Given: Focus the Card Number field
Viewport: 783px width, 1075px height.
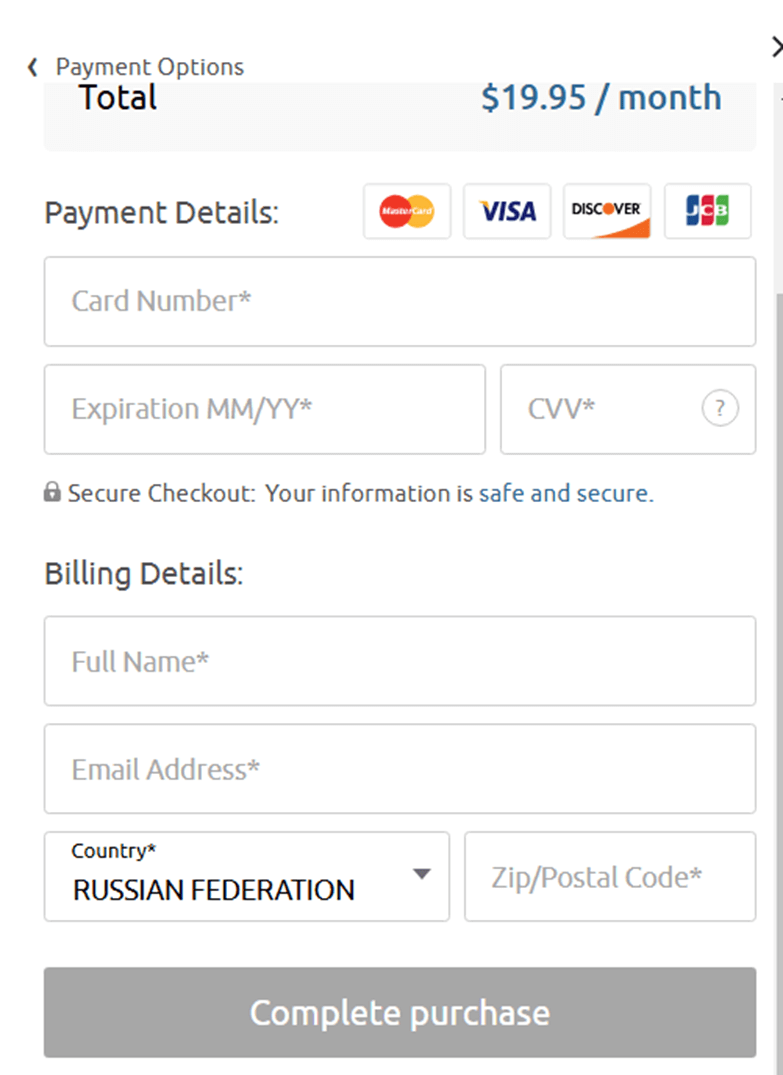Looking at the screenshot, I should pos(399,301).
